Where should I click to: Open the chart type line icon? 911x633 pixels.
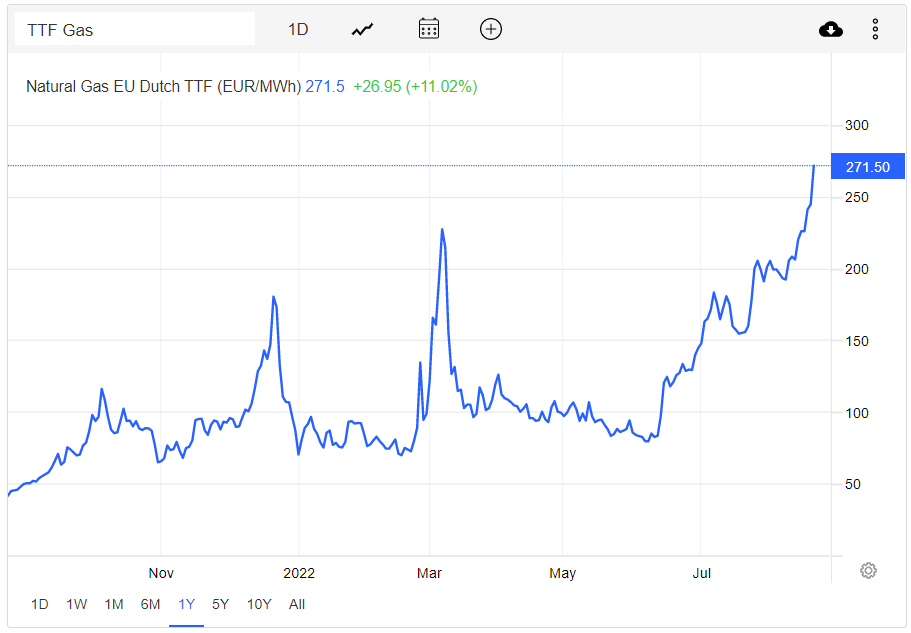click(363, 30)
